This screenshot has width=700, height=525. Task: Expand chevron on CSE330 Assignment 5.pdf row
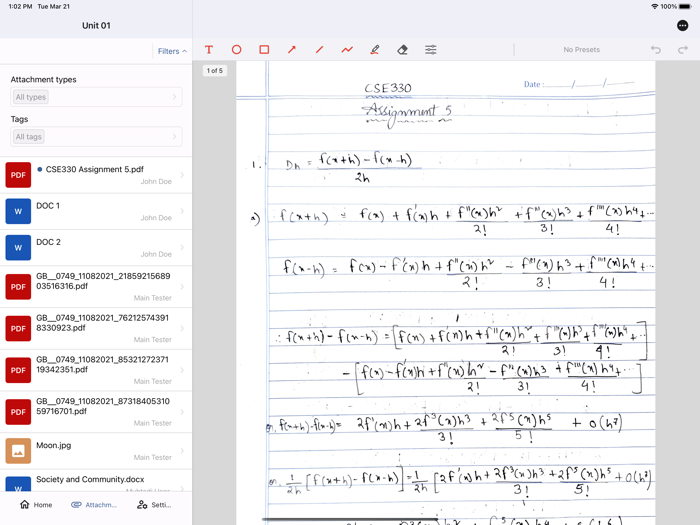[182, 175]
